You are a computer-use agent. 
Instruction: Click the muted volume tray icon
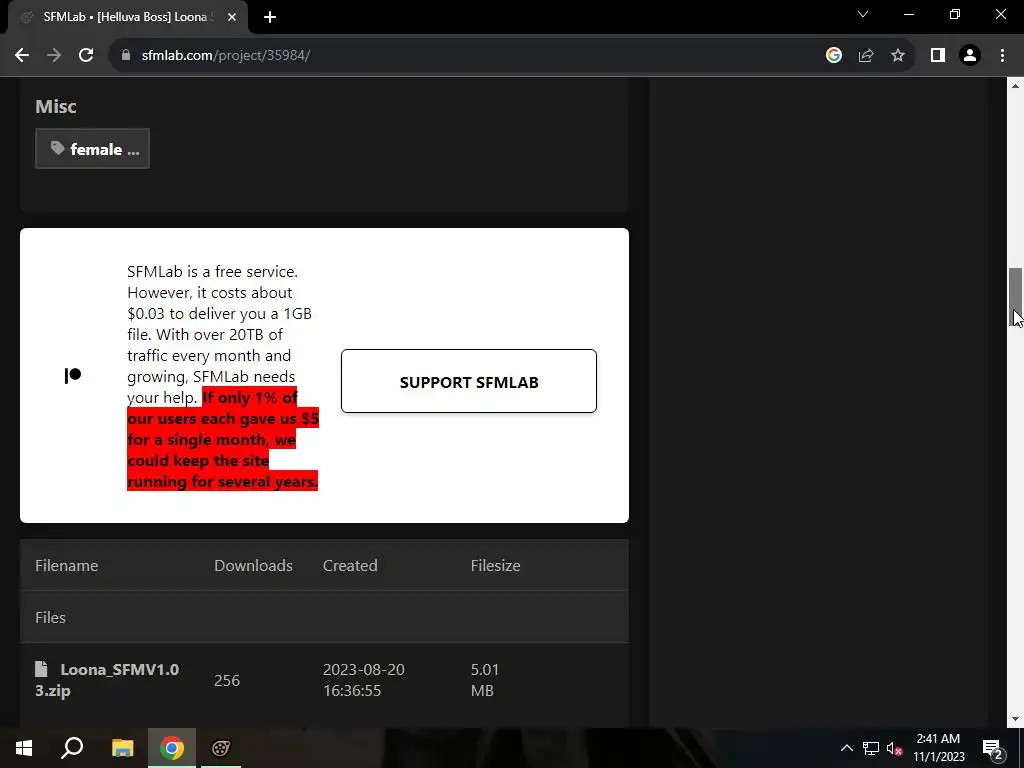pos(895,748)
